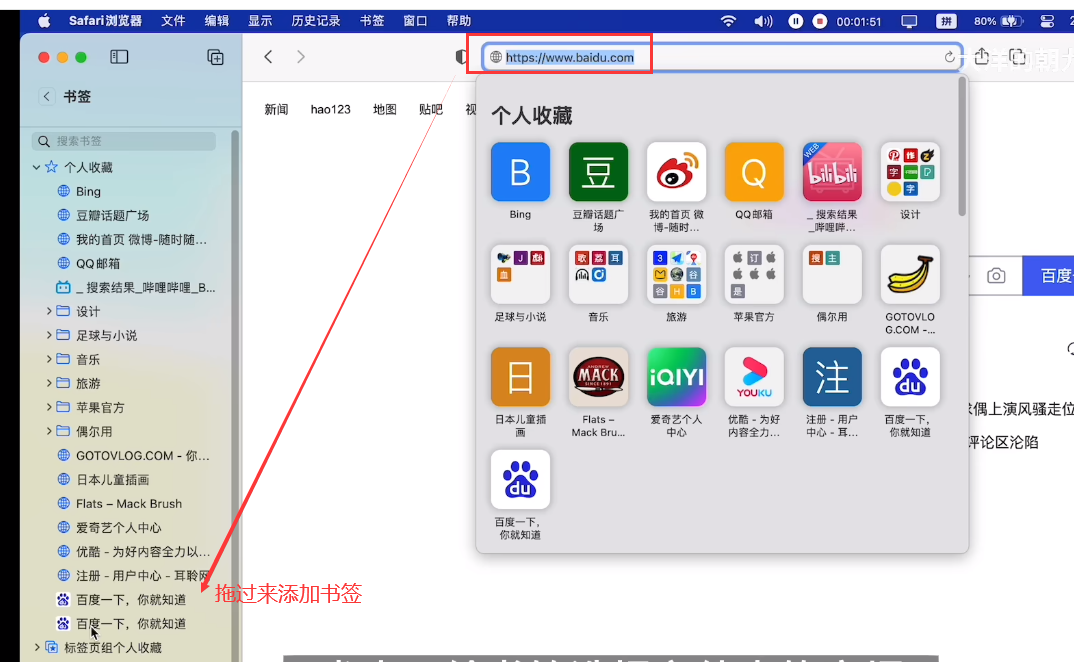This screenshot has height=662, width=1074.
Task: Expand the 标签页组个人收藏 group
Action: click(x=37, y=647)
